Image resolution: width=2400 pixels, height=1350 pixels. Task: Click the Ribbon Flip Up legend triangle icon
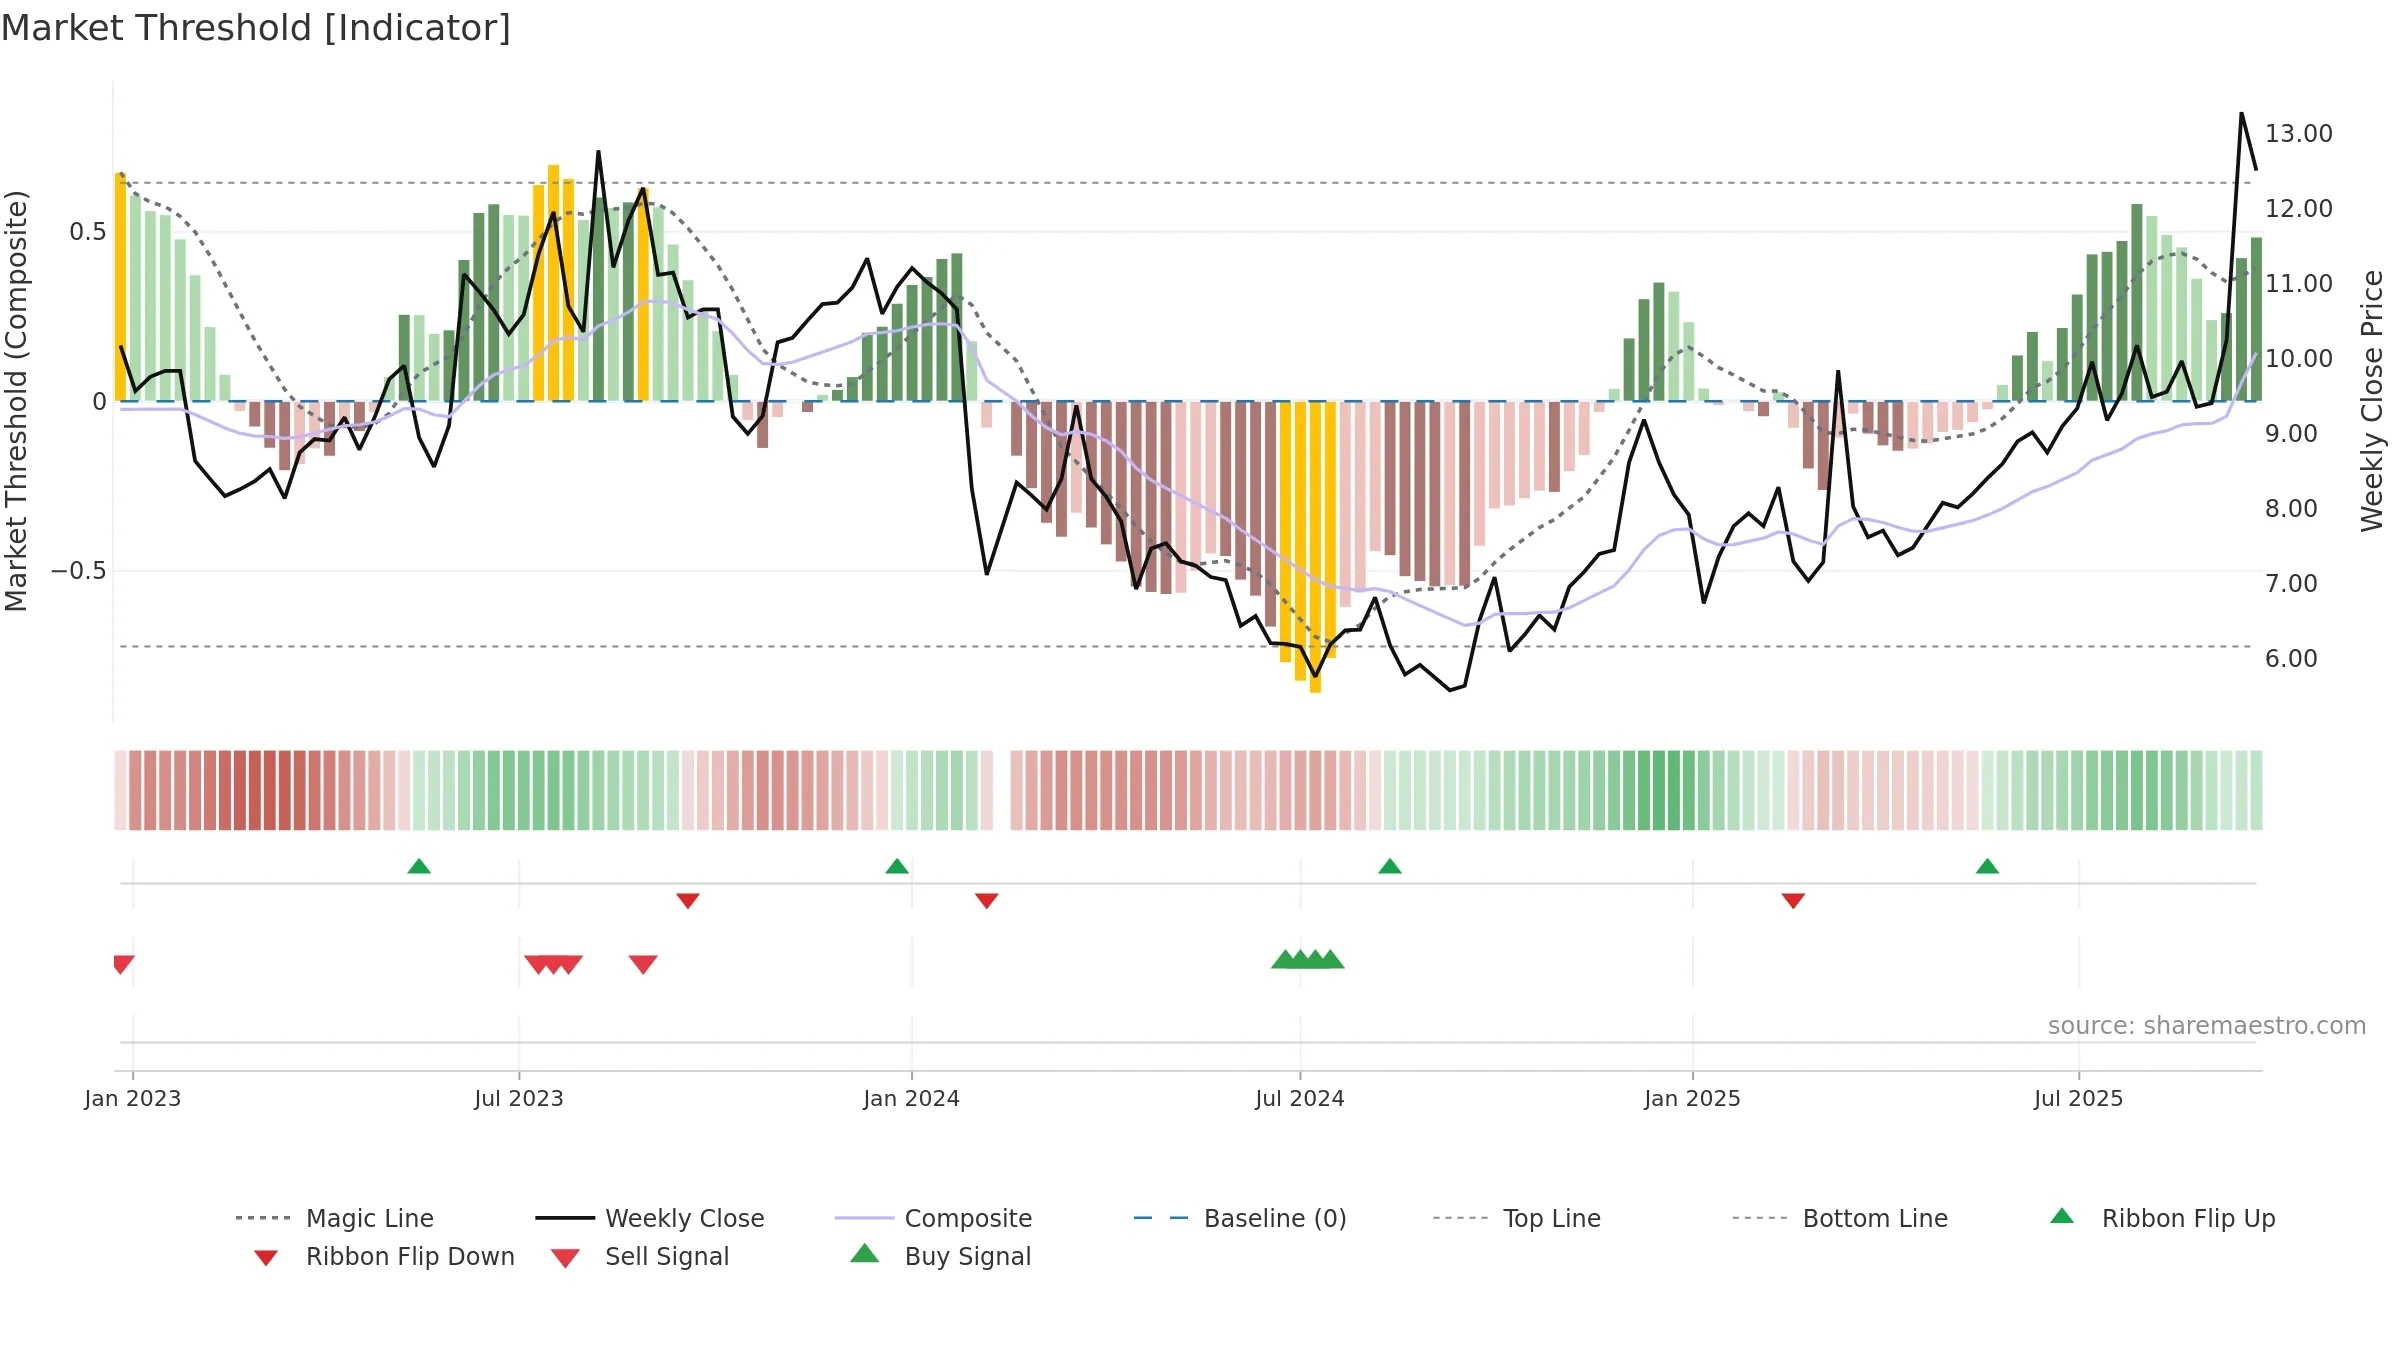click(x=2062, y=1216)
